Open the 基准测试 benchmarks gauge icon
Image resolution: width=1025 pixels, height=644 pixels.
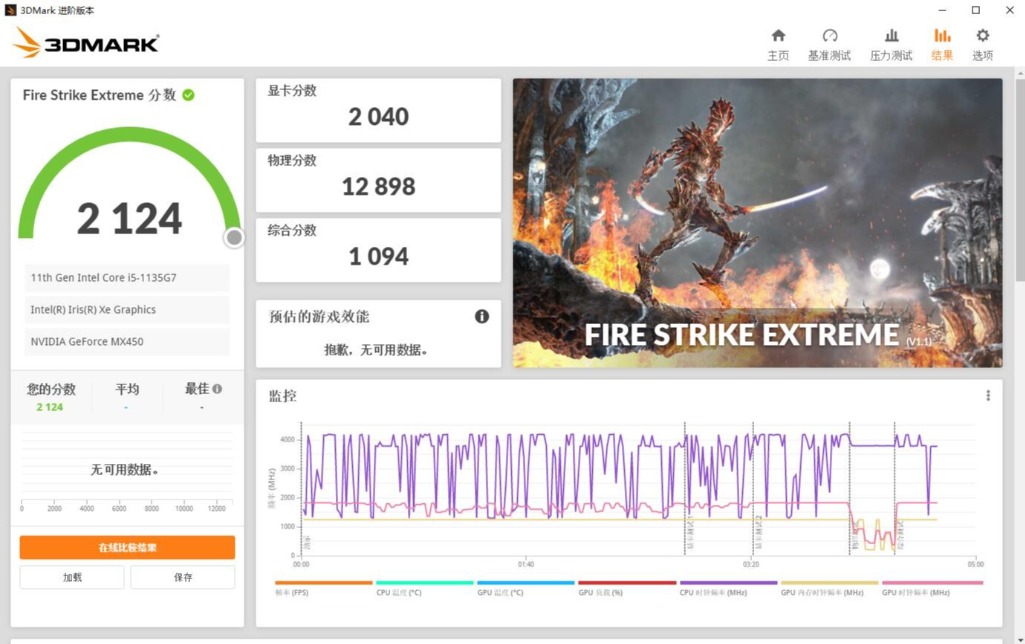click(830, 35)
